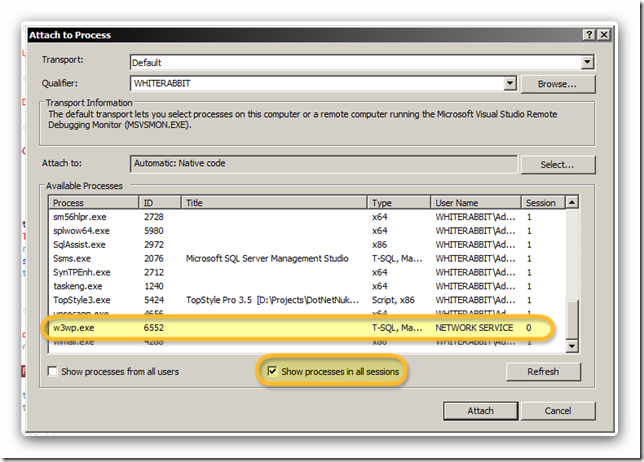
Task: Click the Select button for code type
Action: tap(559, 164)
